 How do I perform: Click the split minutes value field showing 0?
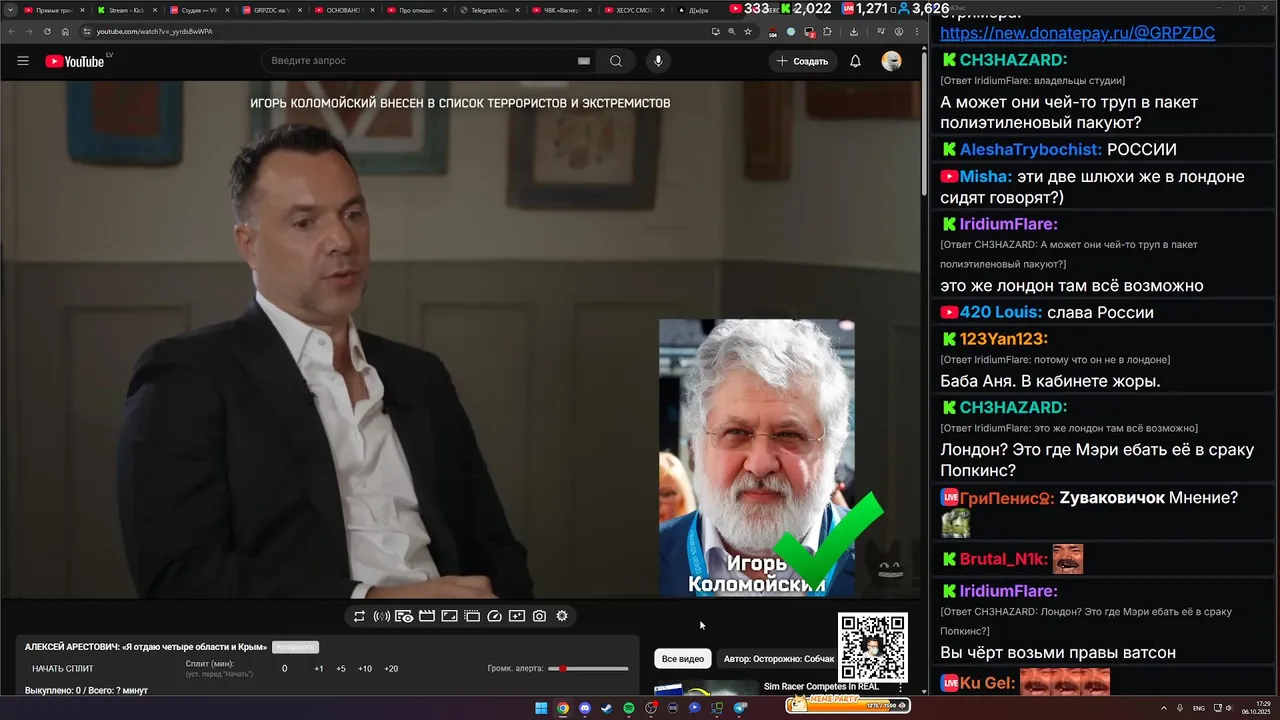pyautogui.click(x=284, y=668)
